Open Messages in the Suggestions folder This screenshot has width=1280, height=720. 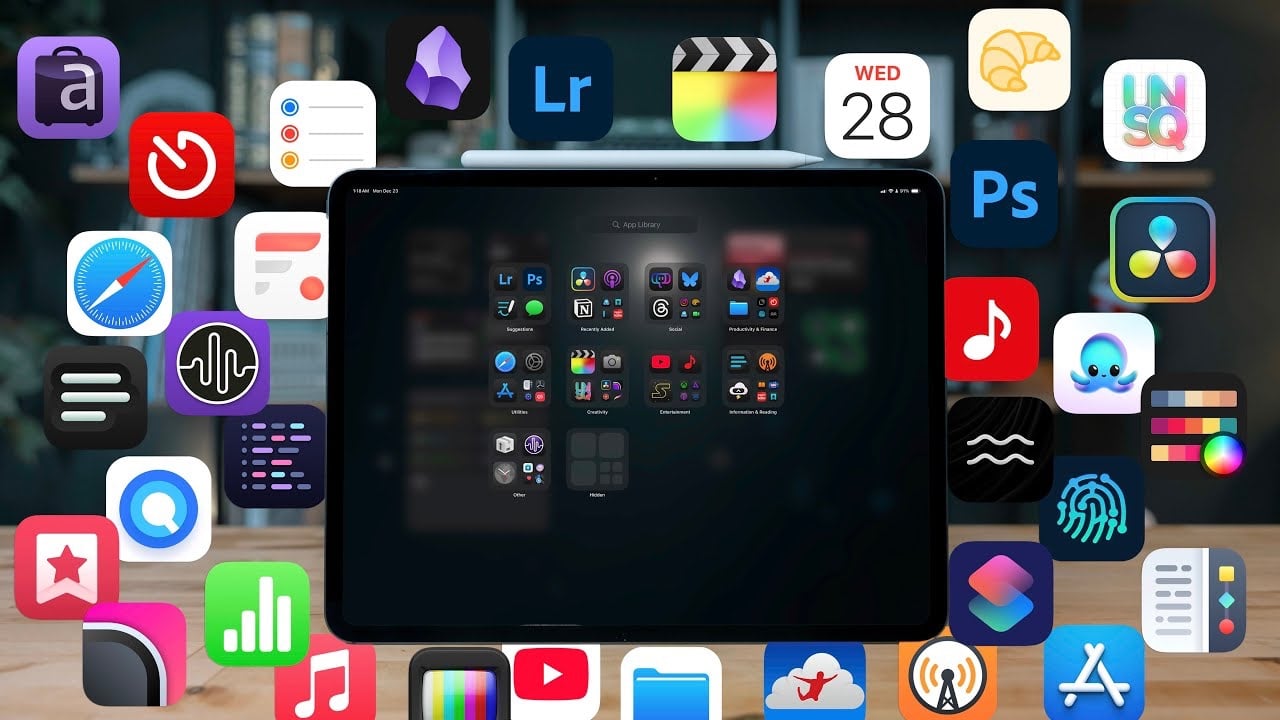coord(535,308)
